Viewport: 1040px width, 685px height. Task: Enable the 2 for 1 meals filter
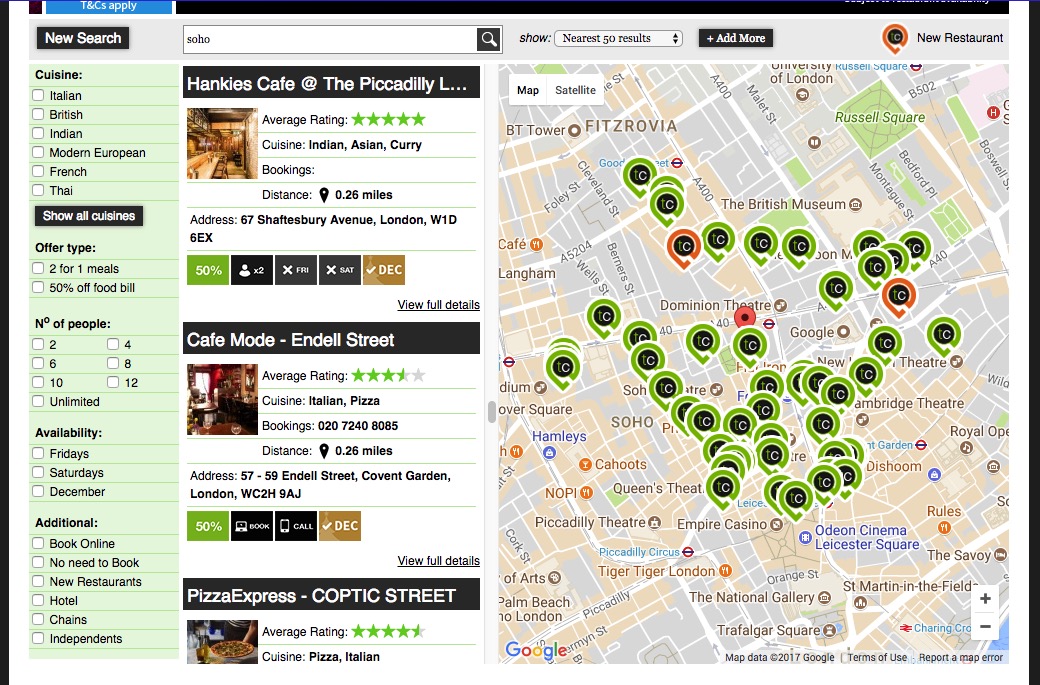tap(38, 269)
